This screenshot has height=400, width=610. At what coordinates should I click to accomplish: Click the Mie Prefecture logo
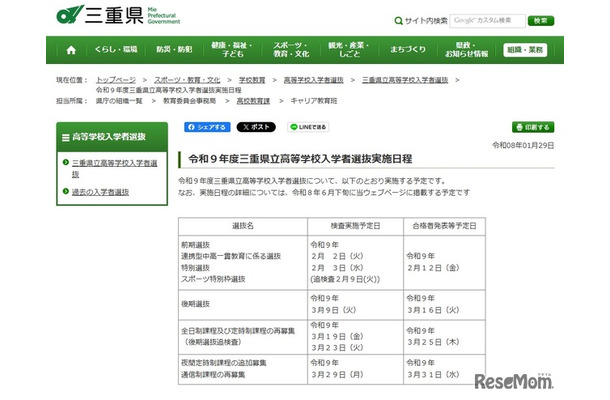[118, 16]
